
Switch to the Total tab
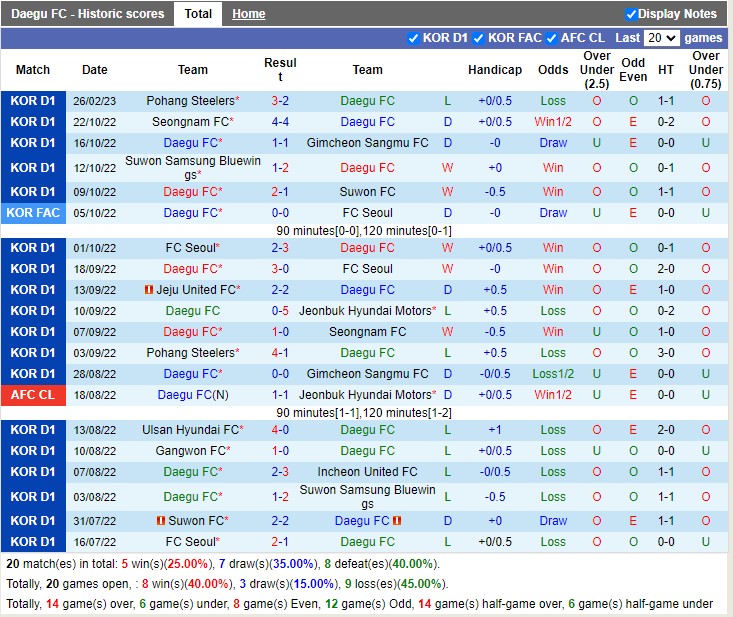pos(198,14)
